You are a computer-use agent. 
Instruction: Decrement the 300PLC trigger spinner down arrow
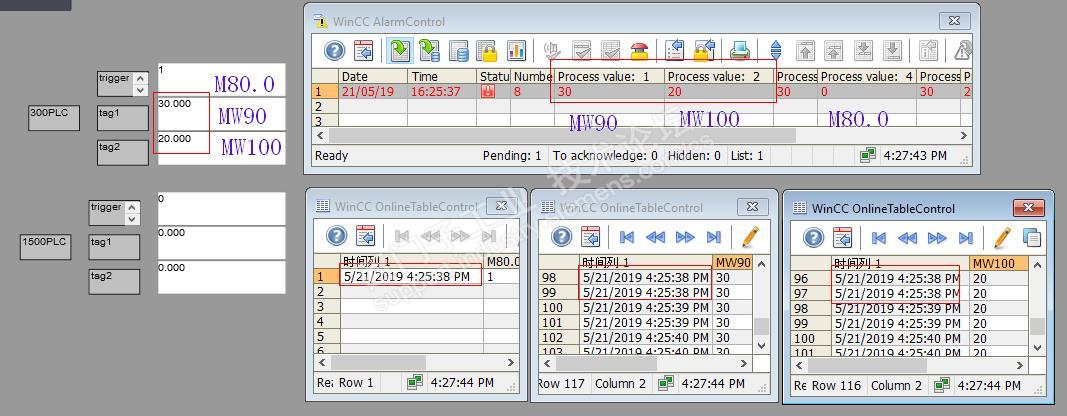(140, 90)
